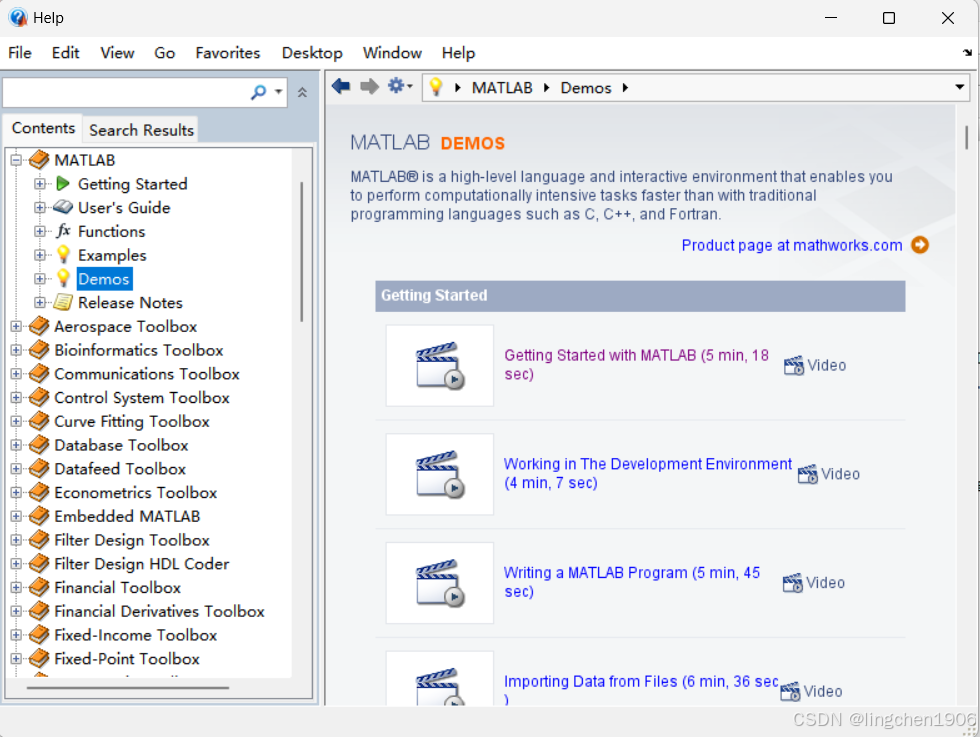Click inside the help search field

coord(125,93)
